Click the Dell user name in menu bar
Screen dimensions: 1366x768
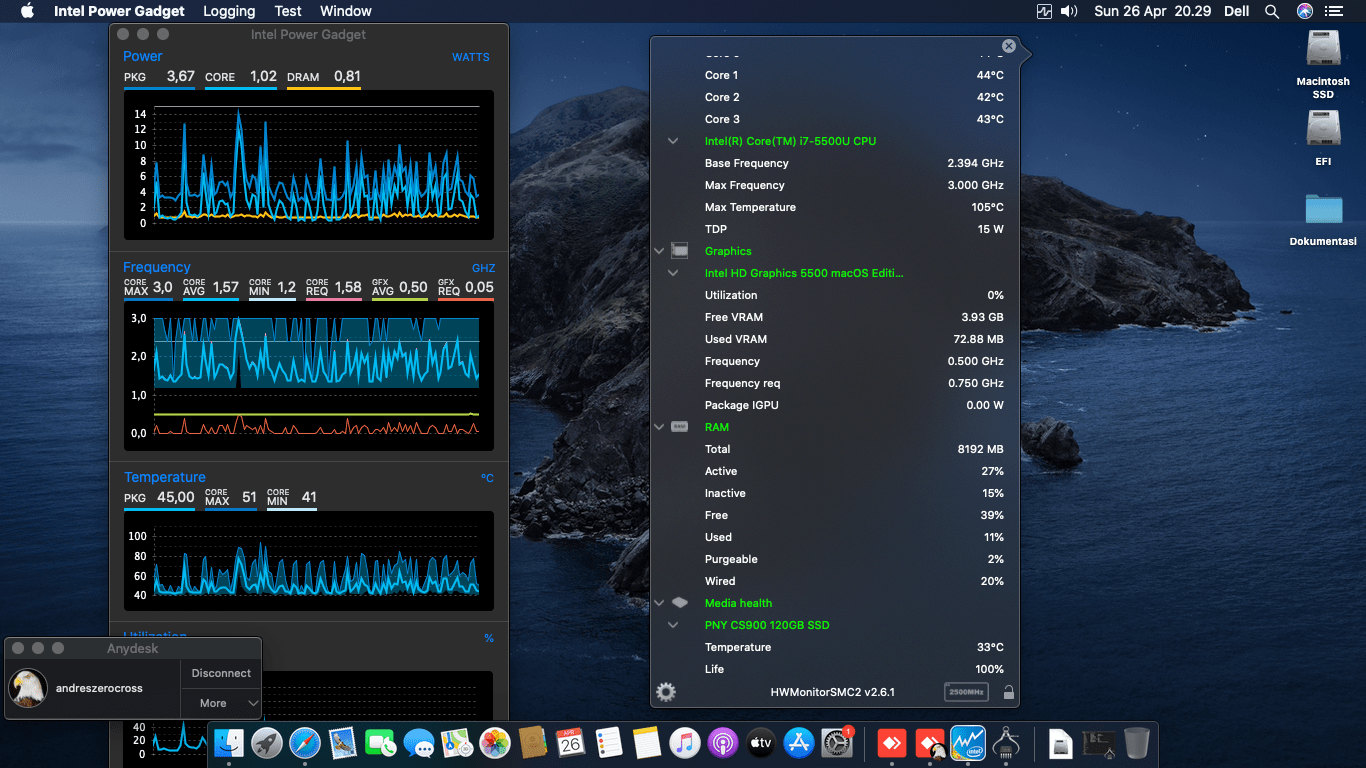(x=1237, y=11)
